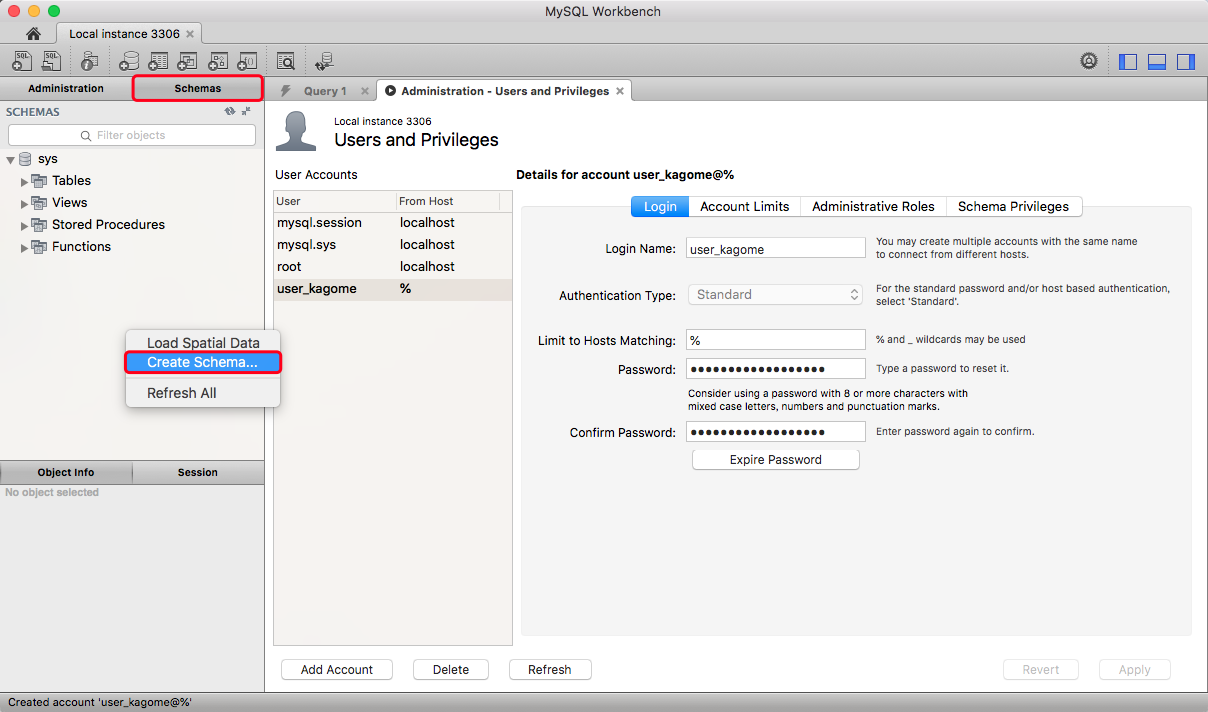Select the Login tab

pyautogui.click(x=660, y=206)
